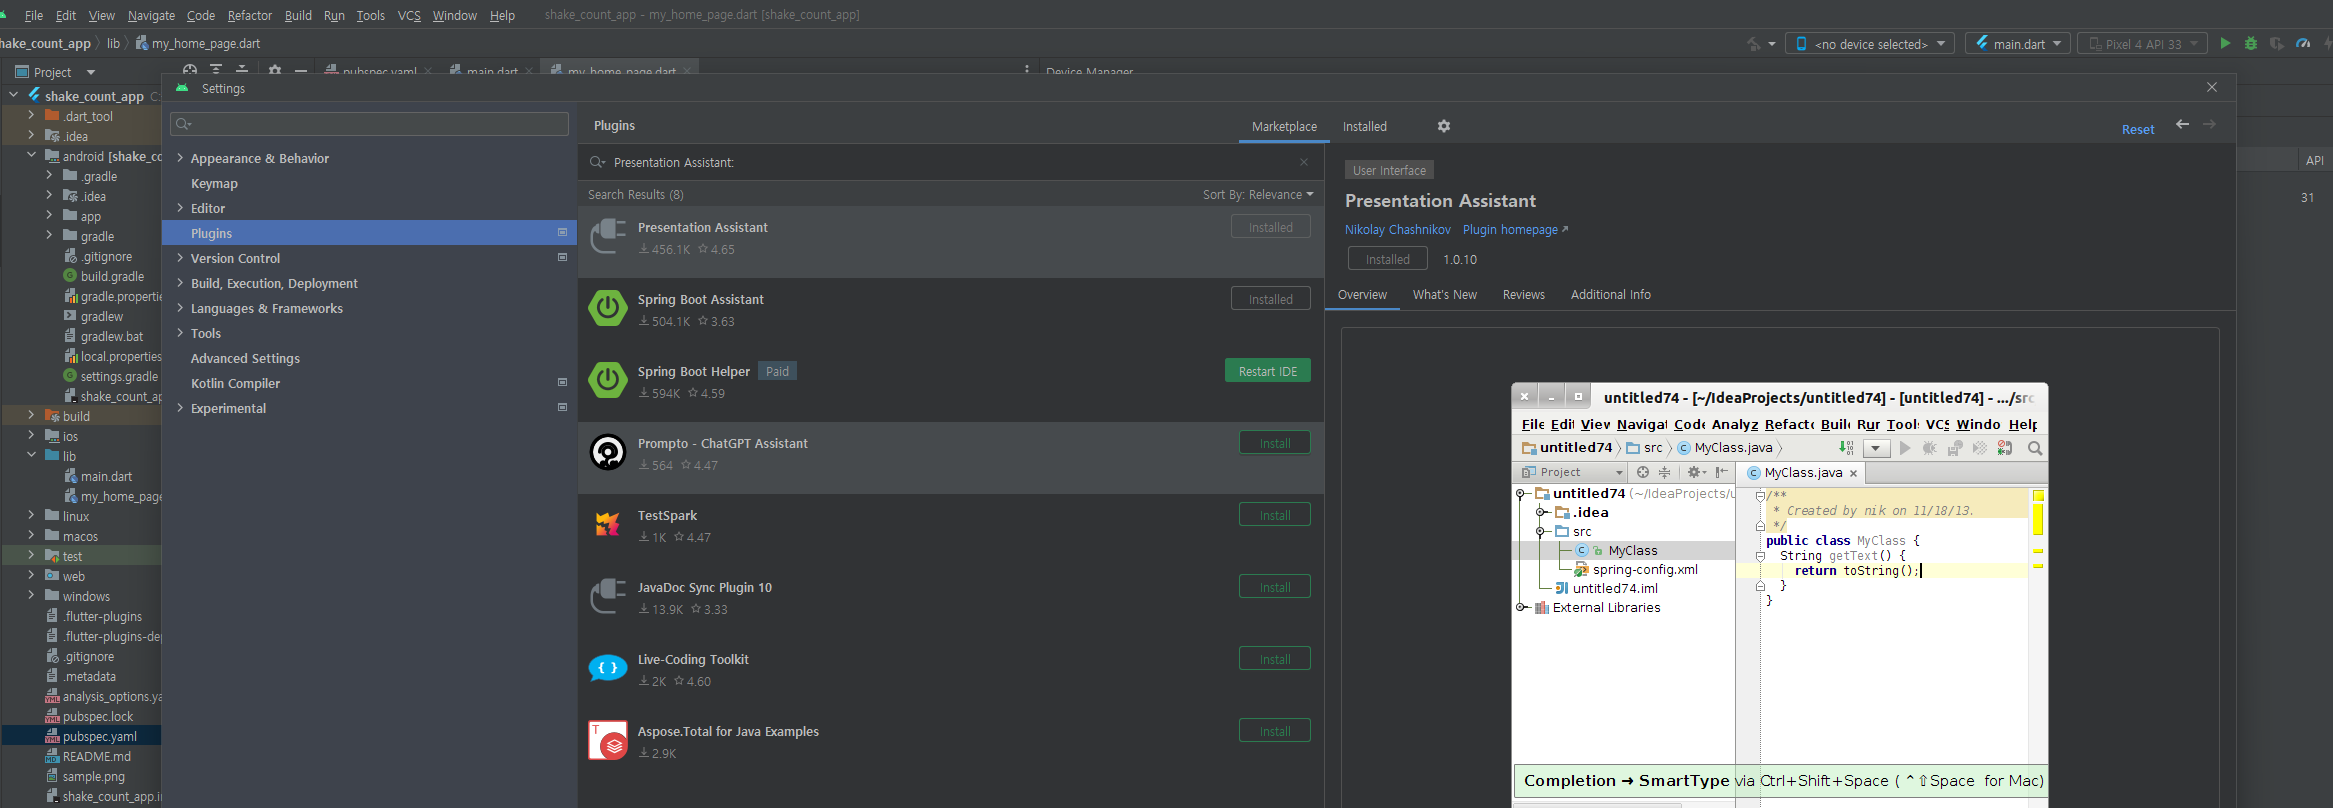
Task: Click the magnifier icon in Settings search box
Action: tap(183, 124)
